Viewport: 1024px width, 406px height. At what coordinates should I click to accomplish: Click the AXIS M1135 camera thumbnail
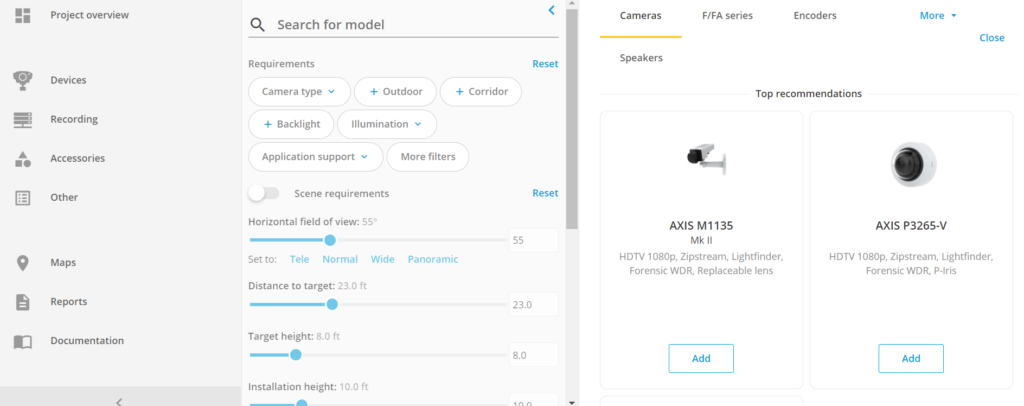[705, 159]
